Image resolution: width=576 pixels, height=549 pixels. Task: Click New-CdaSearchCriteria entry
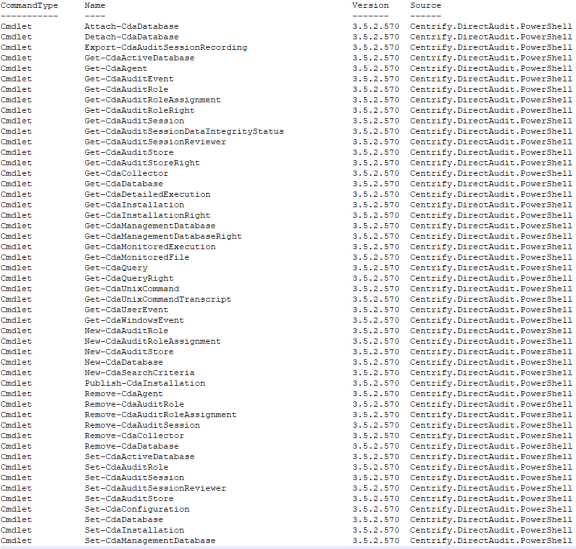(x=139, y=373)
